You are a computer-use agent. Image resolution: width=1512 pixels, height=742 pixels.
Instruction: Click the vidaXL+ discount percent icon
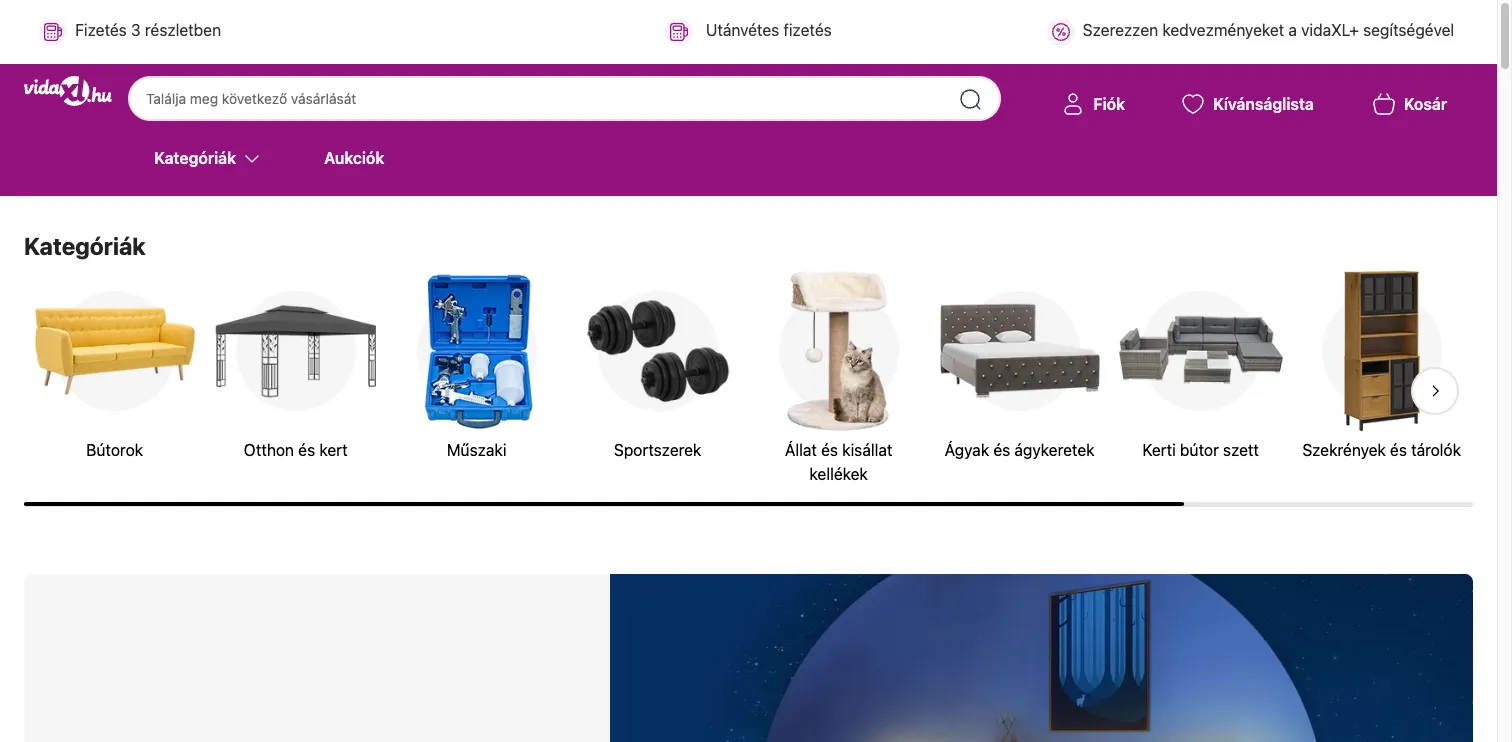tap(1060, 31)
